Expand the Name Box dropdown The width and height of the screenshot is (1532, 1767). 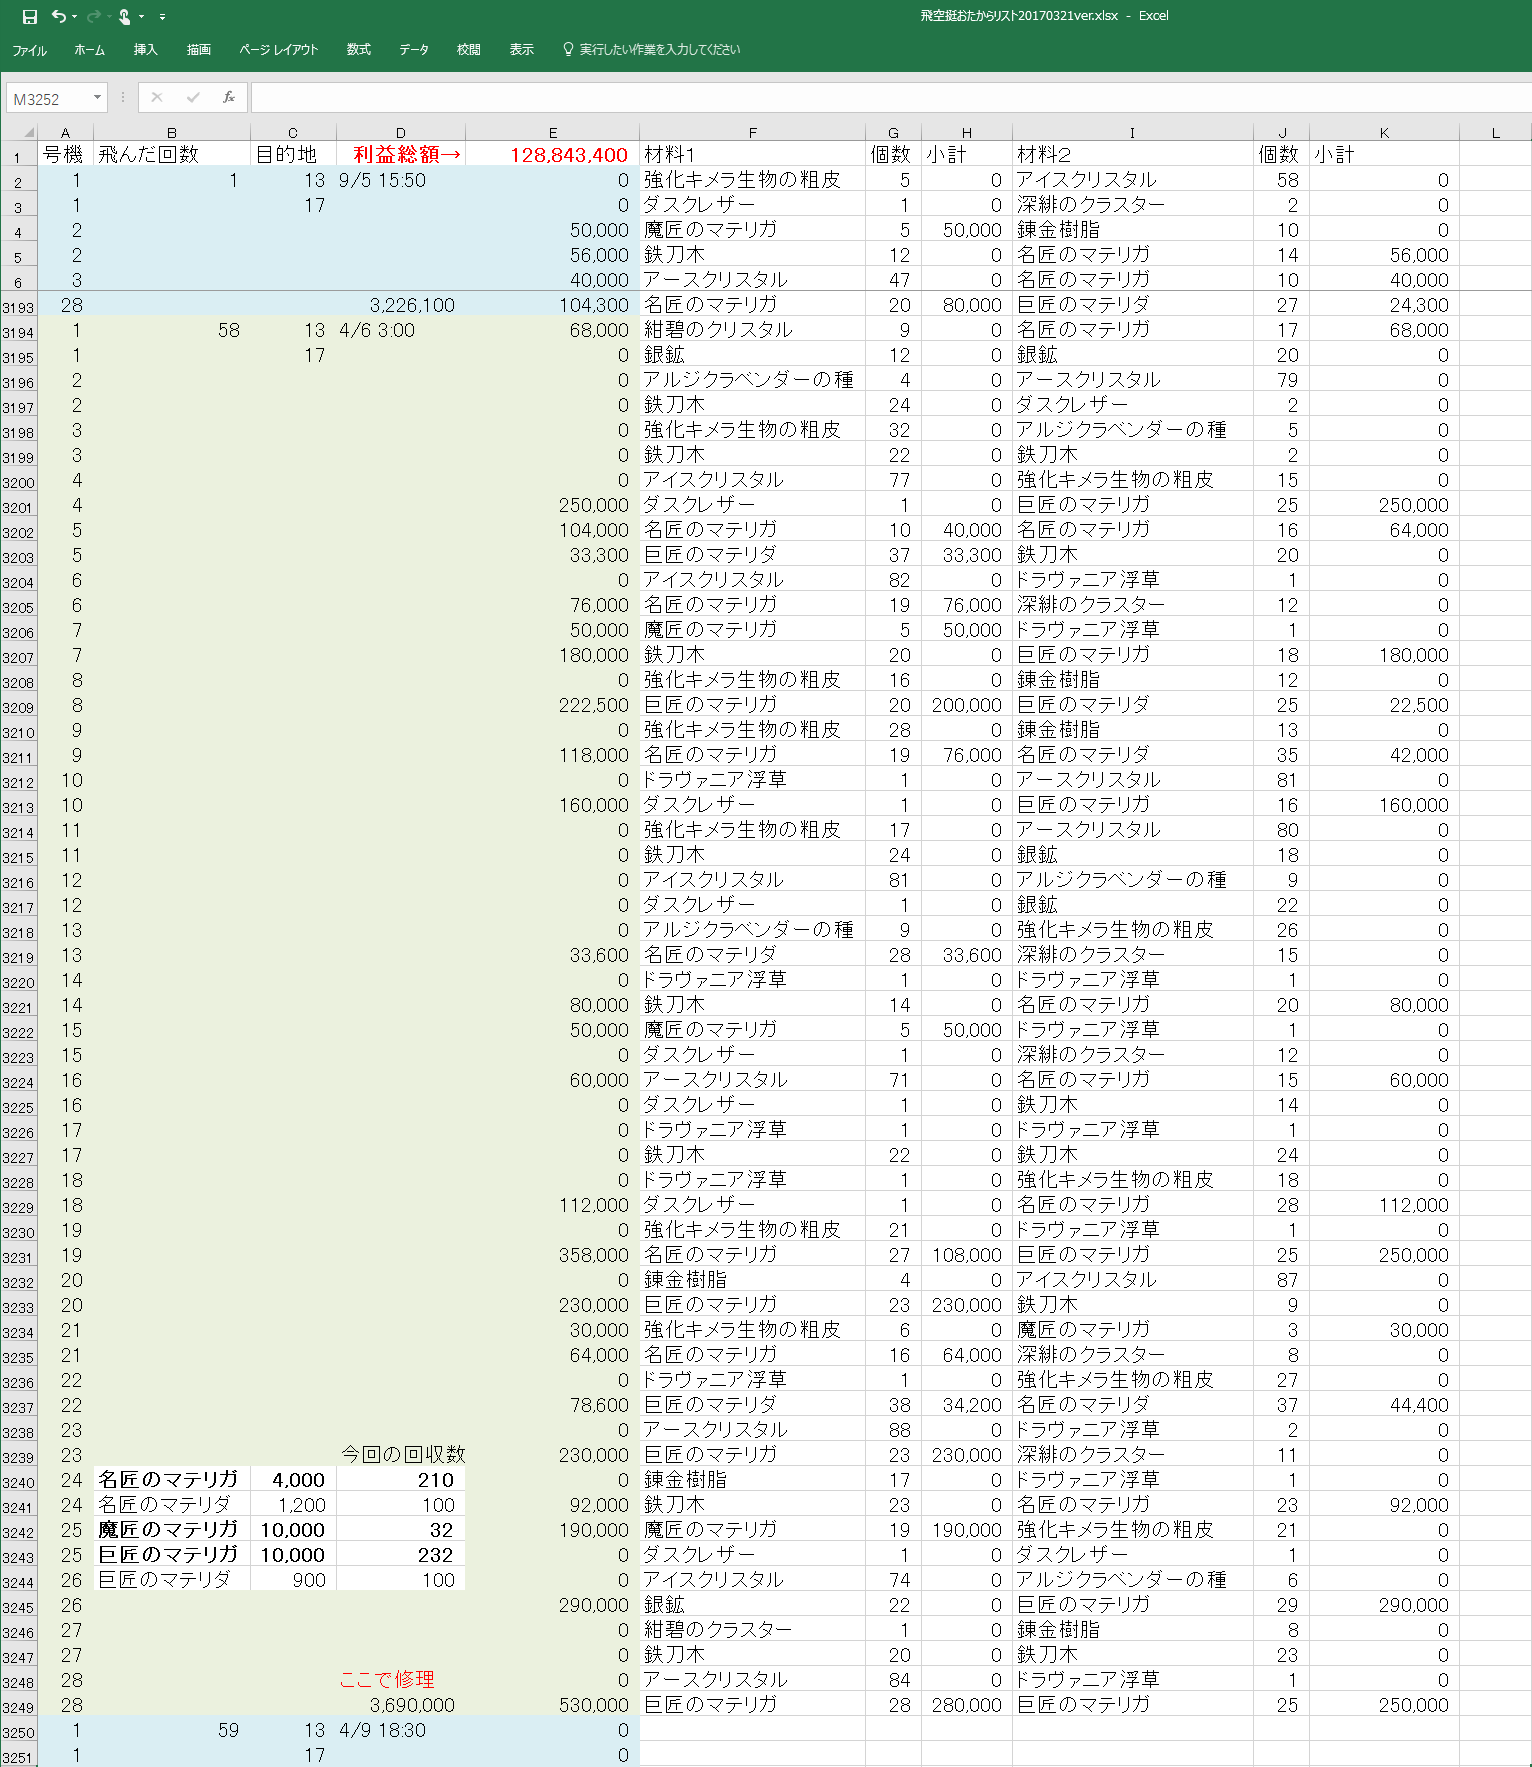(x=97, y=97)
